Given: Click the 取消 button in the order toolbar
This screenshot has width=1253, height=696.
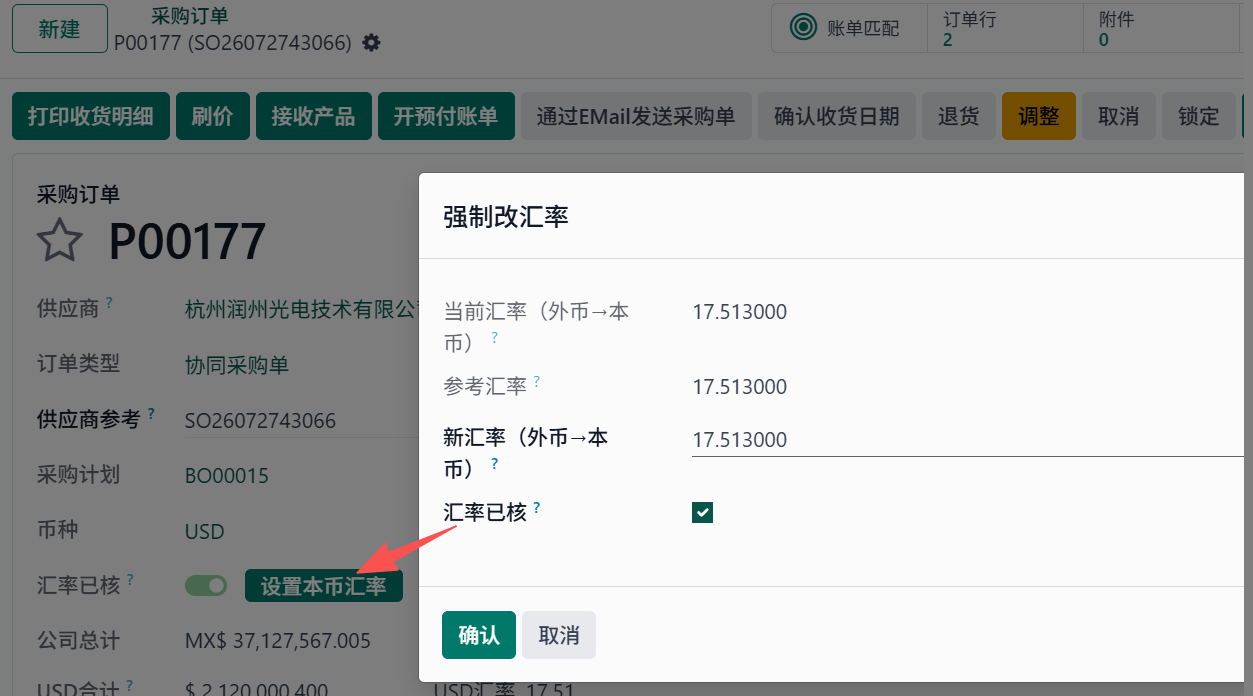Looking at the screenshot, I should (x=1118, y=116).
